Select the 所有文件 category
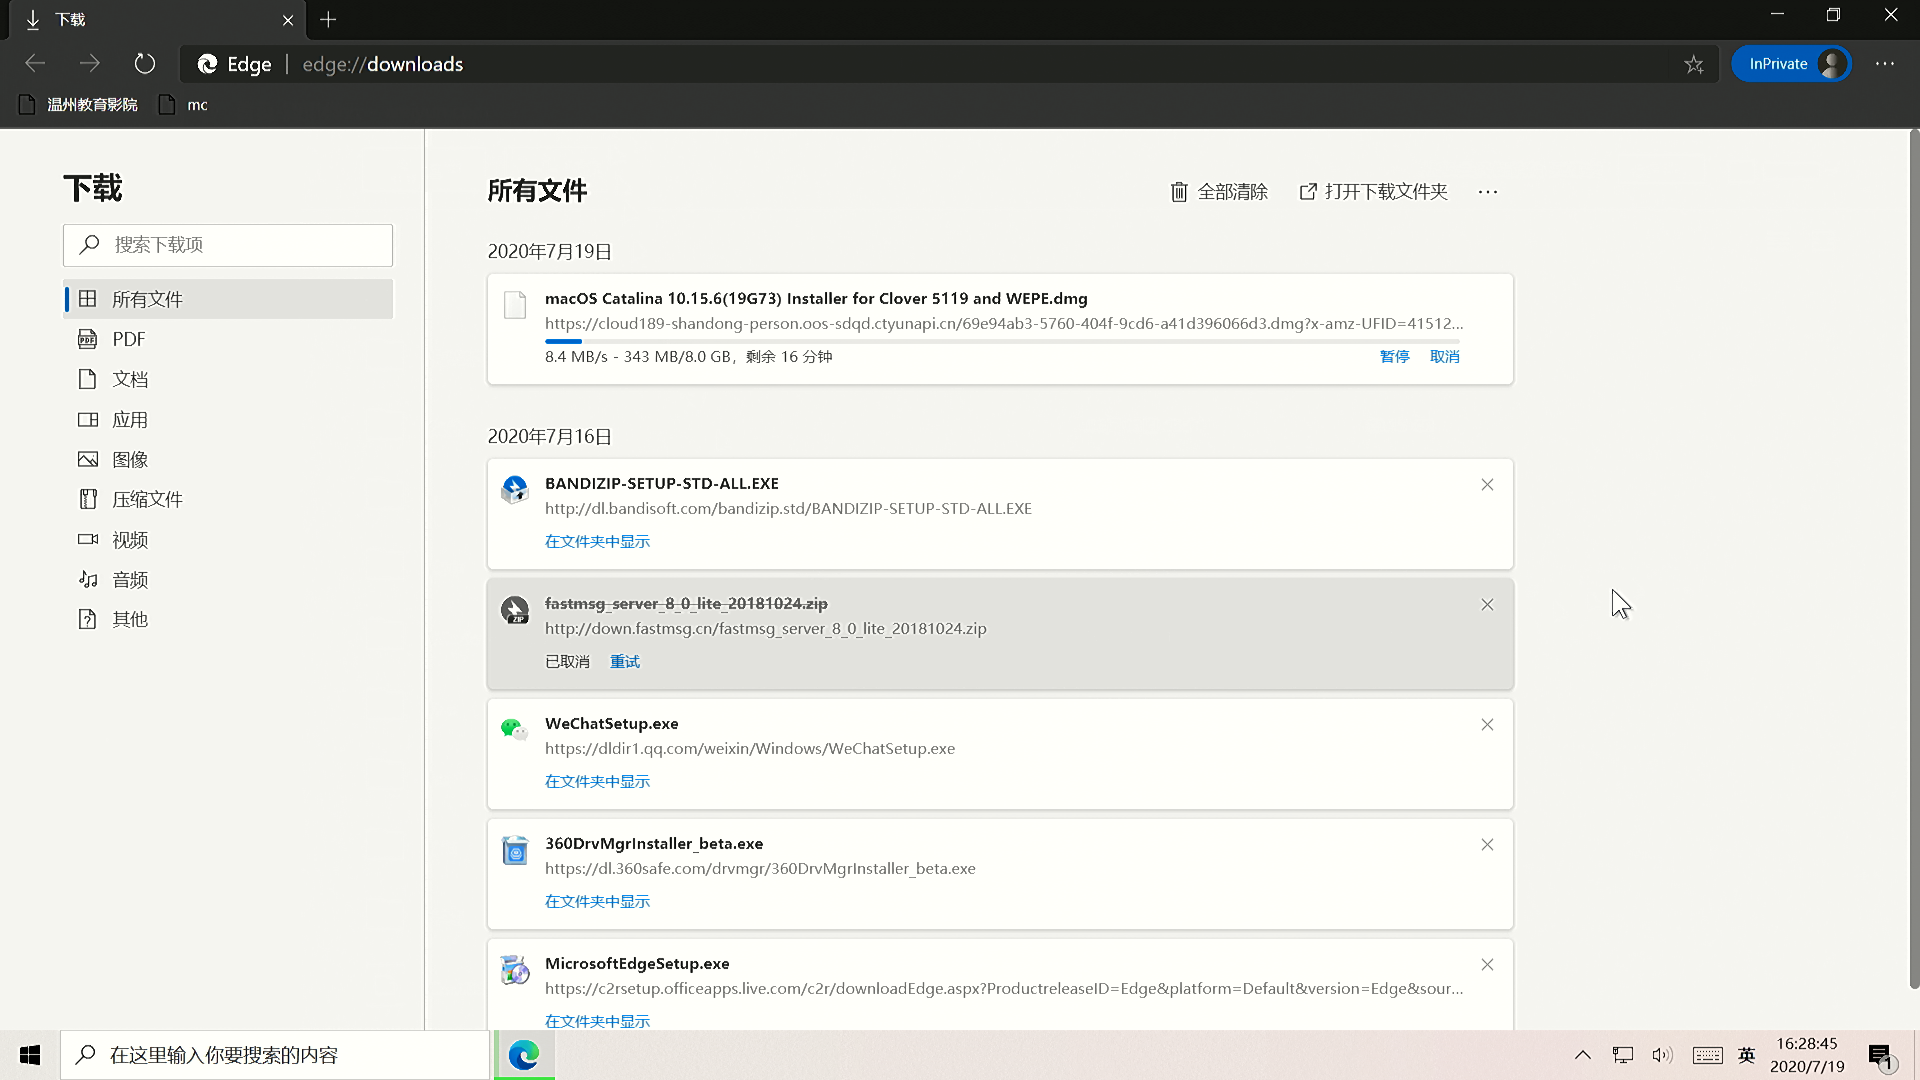1920x1080 pixels. tap(228, 299)
